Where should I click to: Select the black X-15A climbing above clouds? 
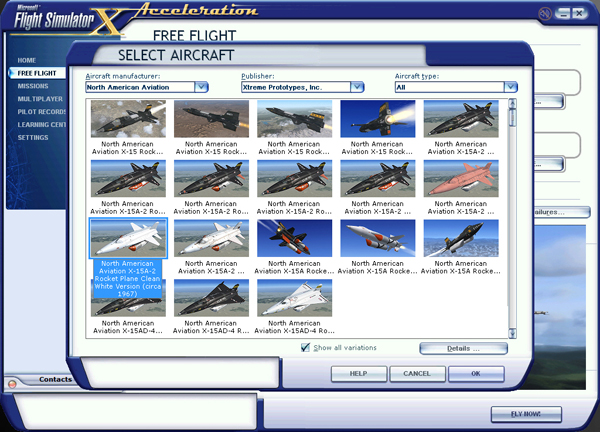[461, 238]
